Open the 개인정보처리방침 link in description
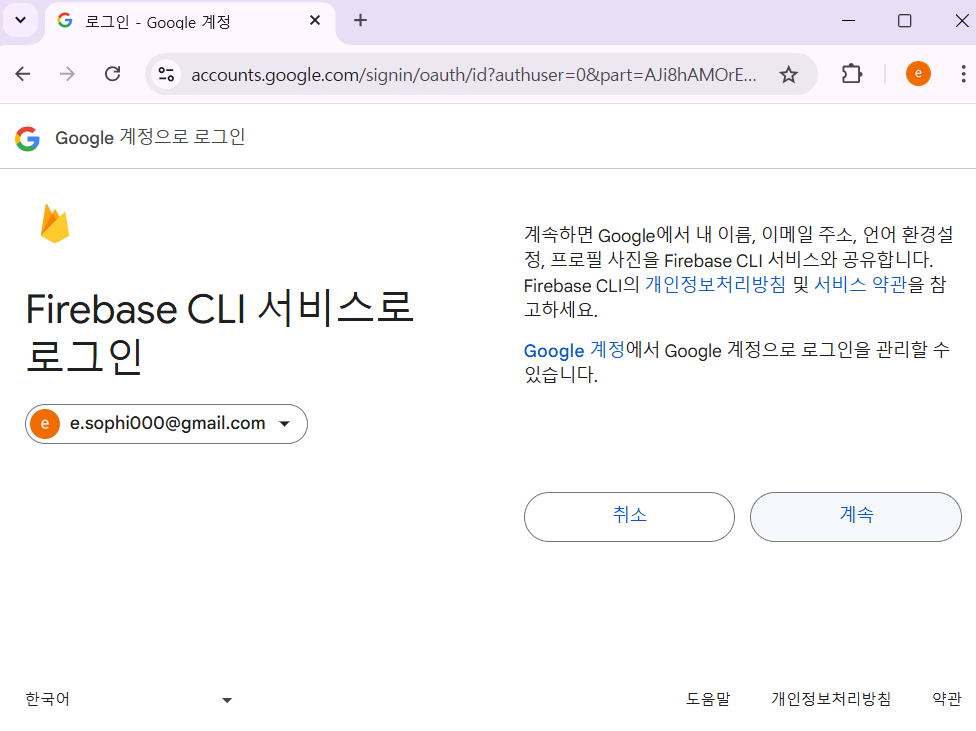The image size is (976, 731). [715, 285]
